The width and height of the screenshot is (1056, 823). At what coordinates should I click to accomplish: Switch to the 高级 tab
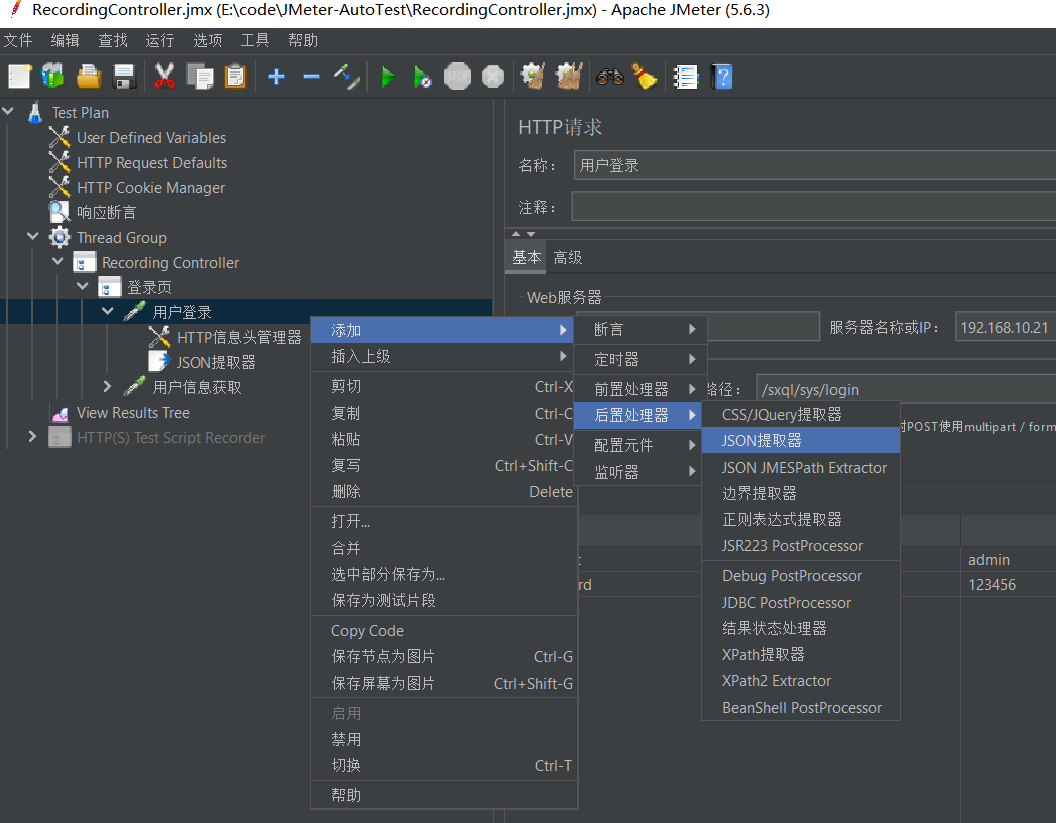[568, 257]
